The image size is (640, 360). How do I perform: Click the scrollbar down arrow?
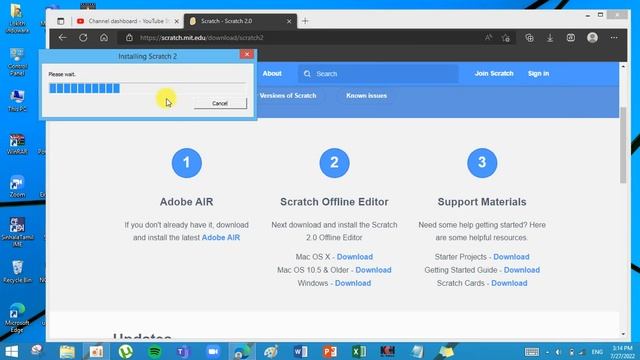[x=623, y=334]
